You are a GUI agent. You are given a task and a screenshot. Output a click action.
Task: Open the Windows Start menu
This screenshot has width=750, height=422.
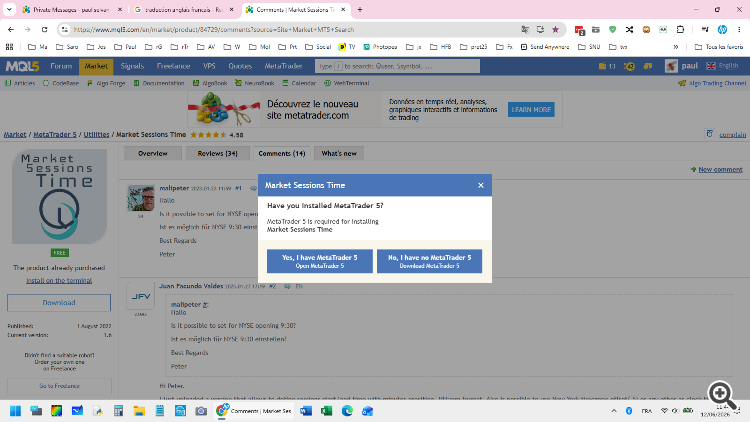[15, 411]
